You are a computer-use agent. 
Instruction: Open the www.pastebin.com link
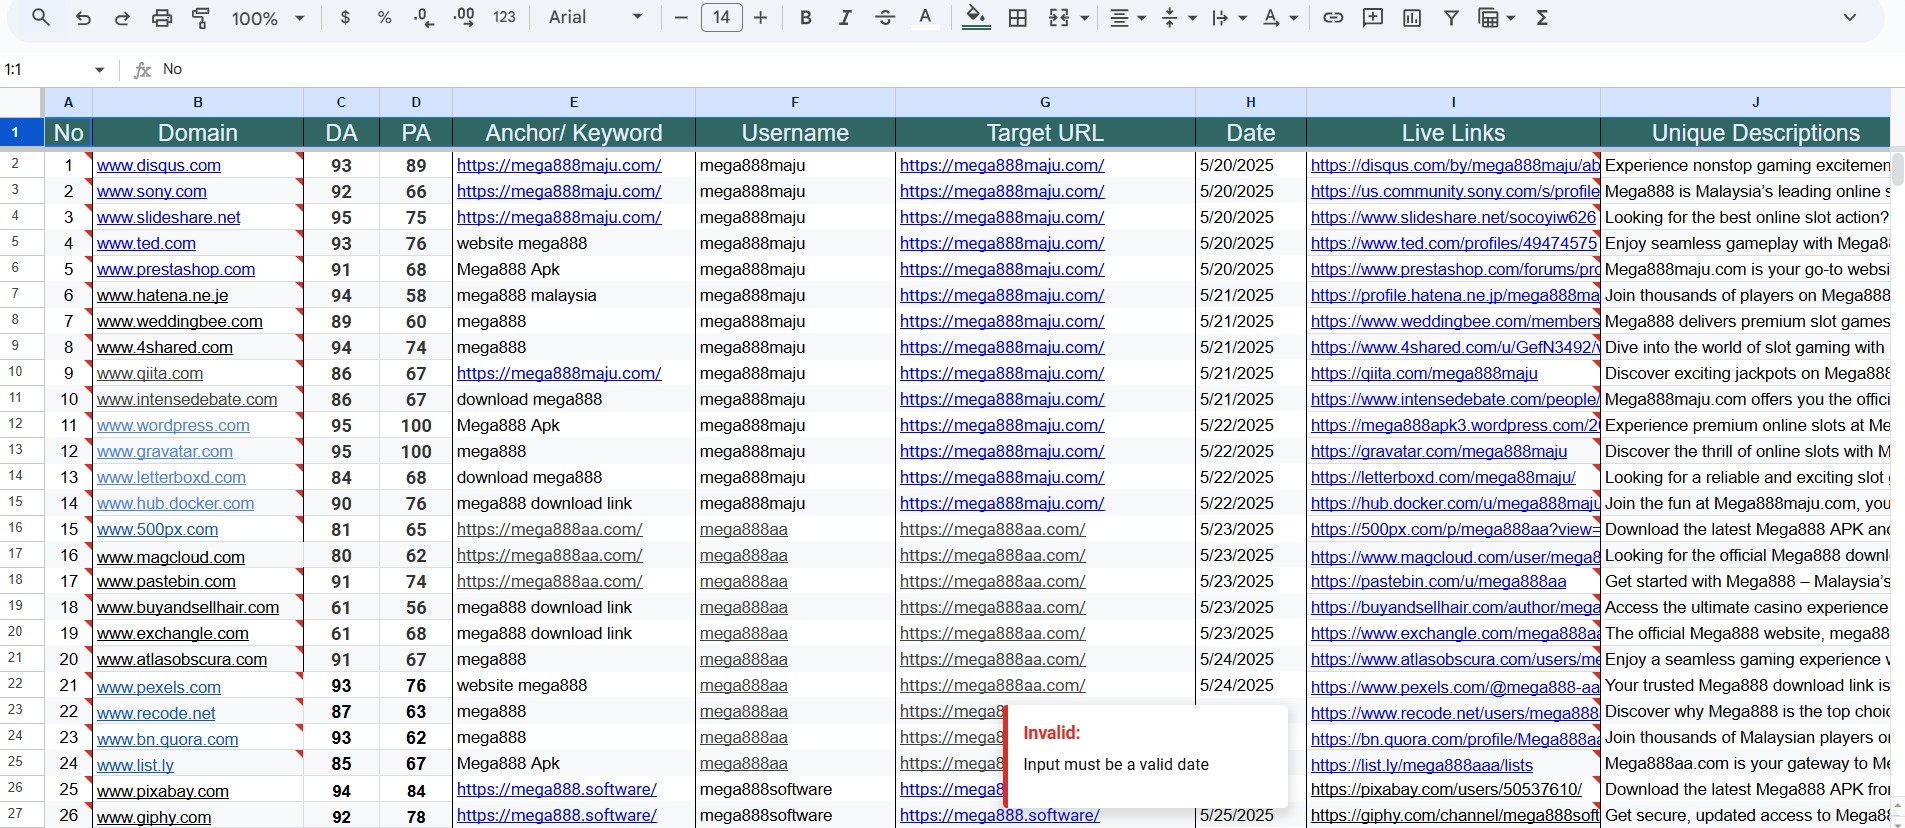tap(166, 582)
